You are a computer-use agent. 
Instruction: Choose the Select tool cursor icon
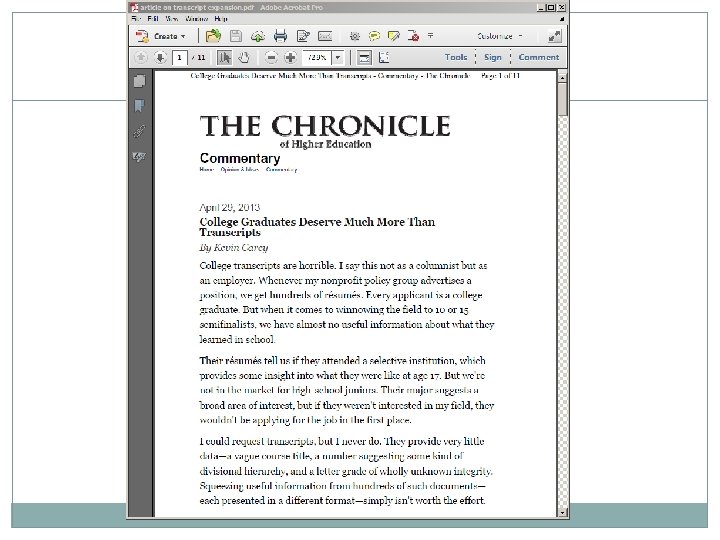[225, 57]
